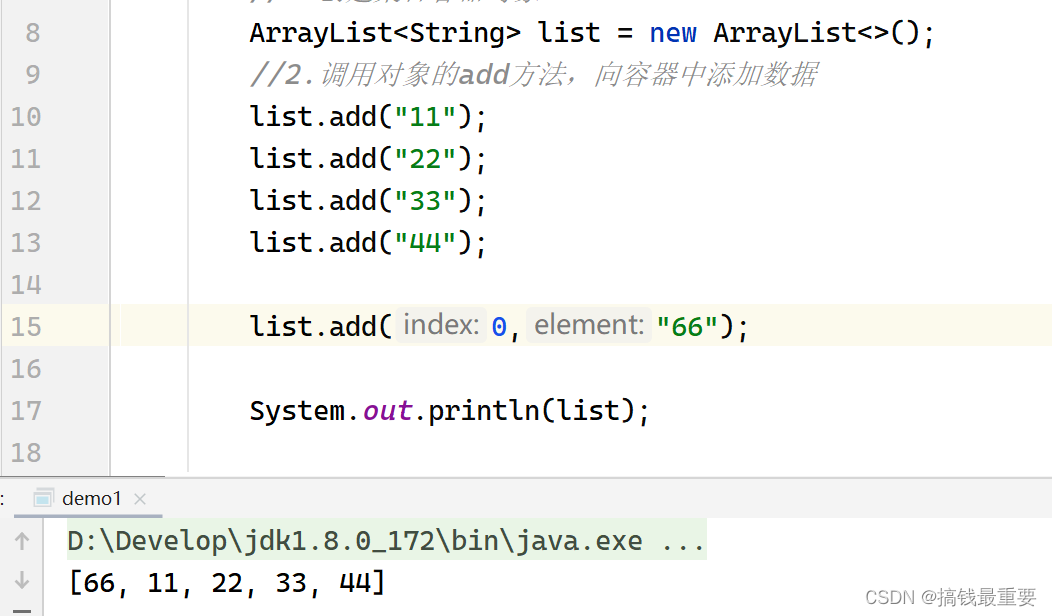The height and width of the screenshot is (616, 1052).
Task: Close the demo1 console tab
Action: coord(138,498)
